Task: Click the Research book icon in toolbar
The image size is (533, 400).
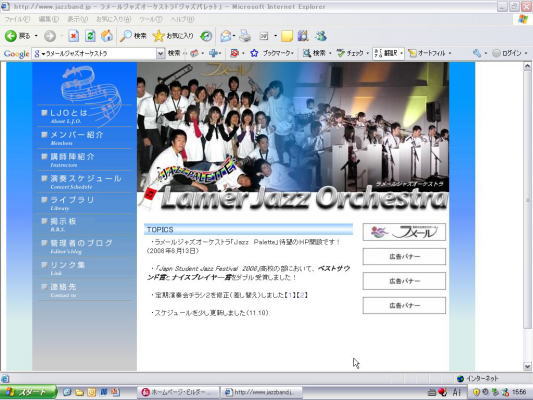Action: (x=303, y=36)
